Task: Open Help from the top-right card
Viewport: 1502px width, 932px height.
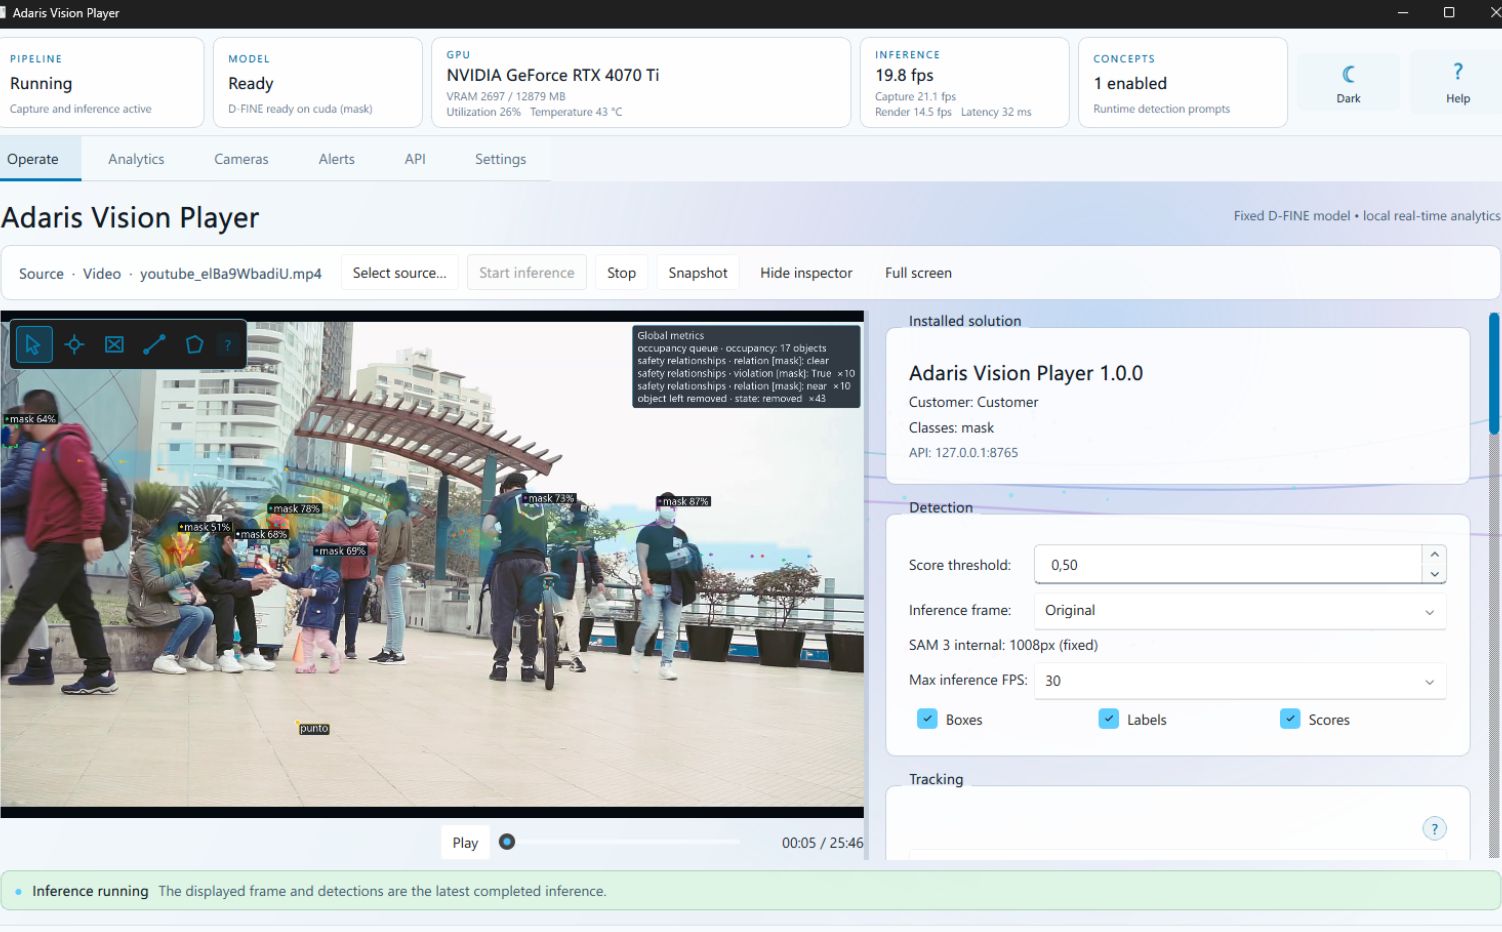Action: pos(1457,82)
